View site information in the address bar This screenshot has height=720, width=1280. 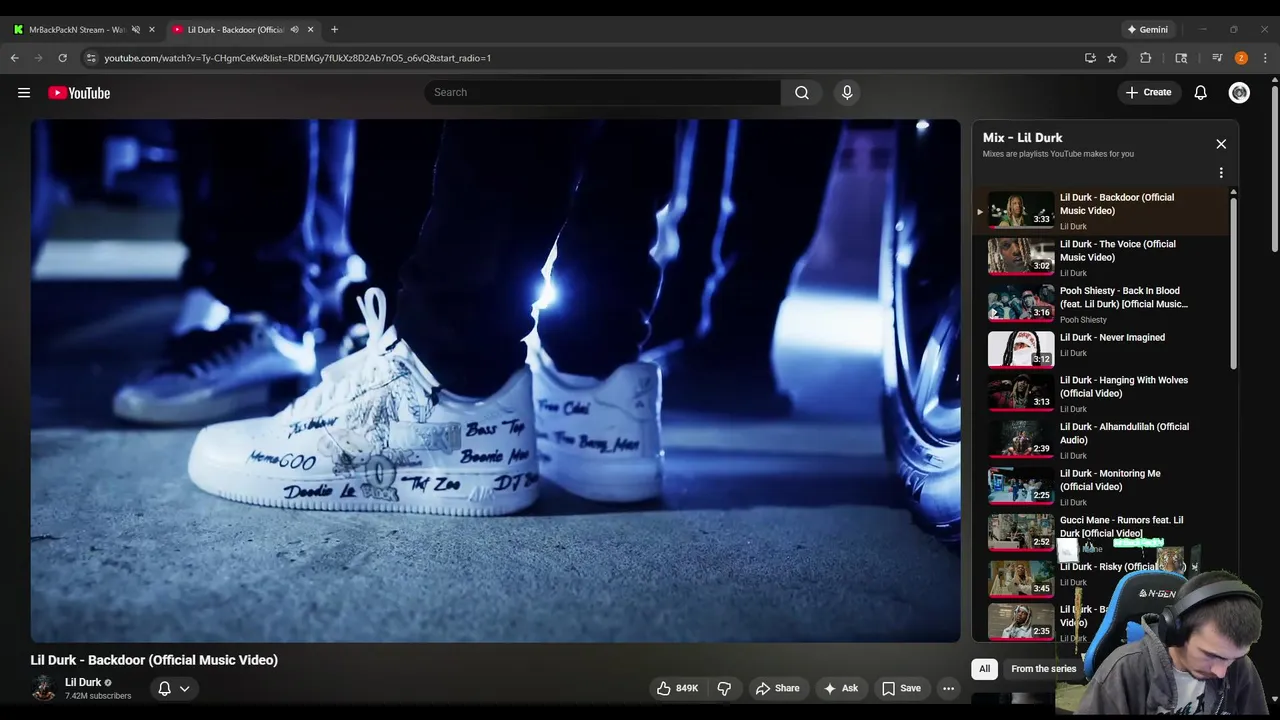[91, 58]
